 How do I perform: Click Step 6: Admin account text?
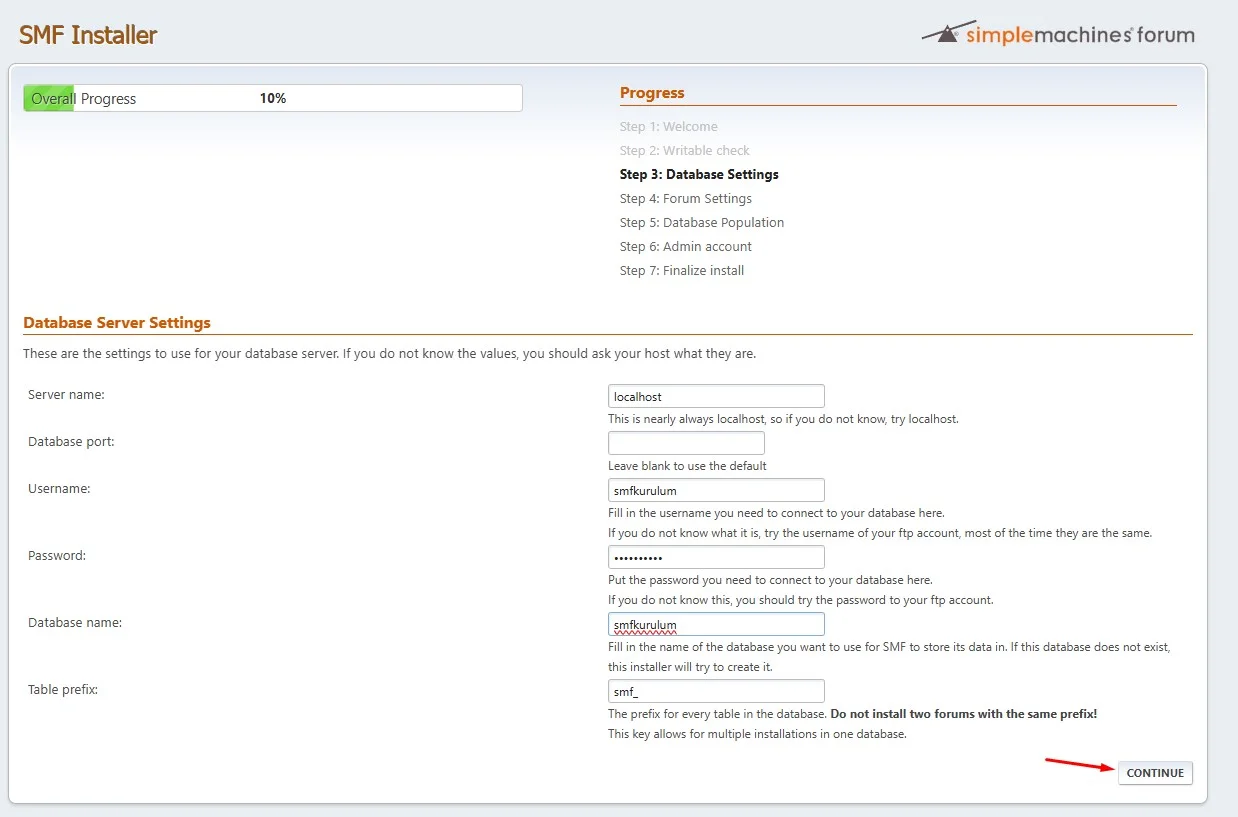(686, 247)
